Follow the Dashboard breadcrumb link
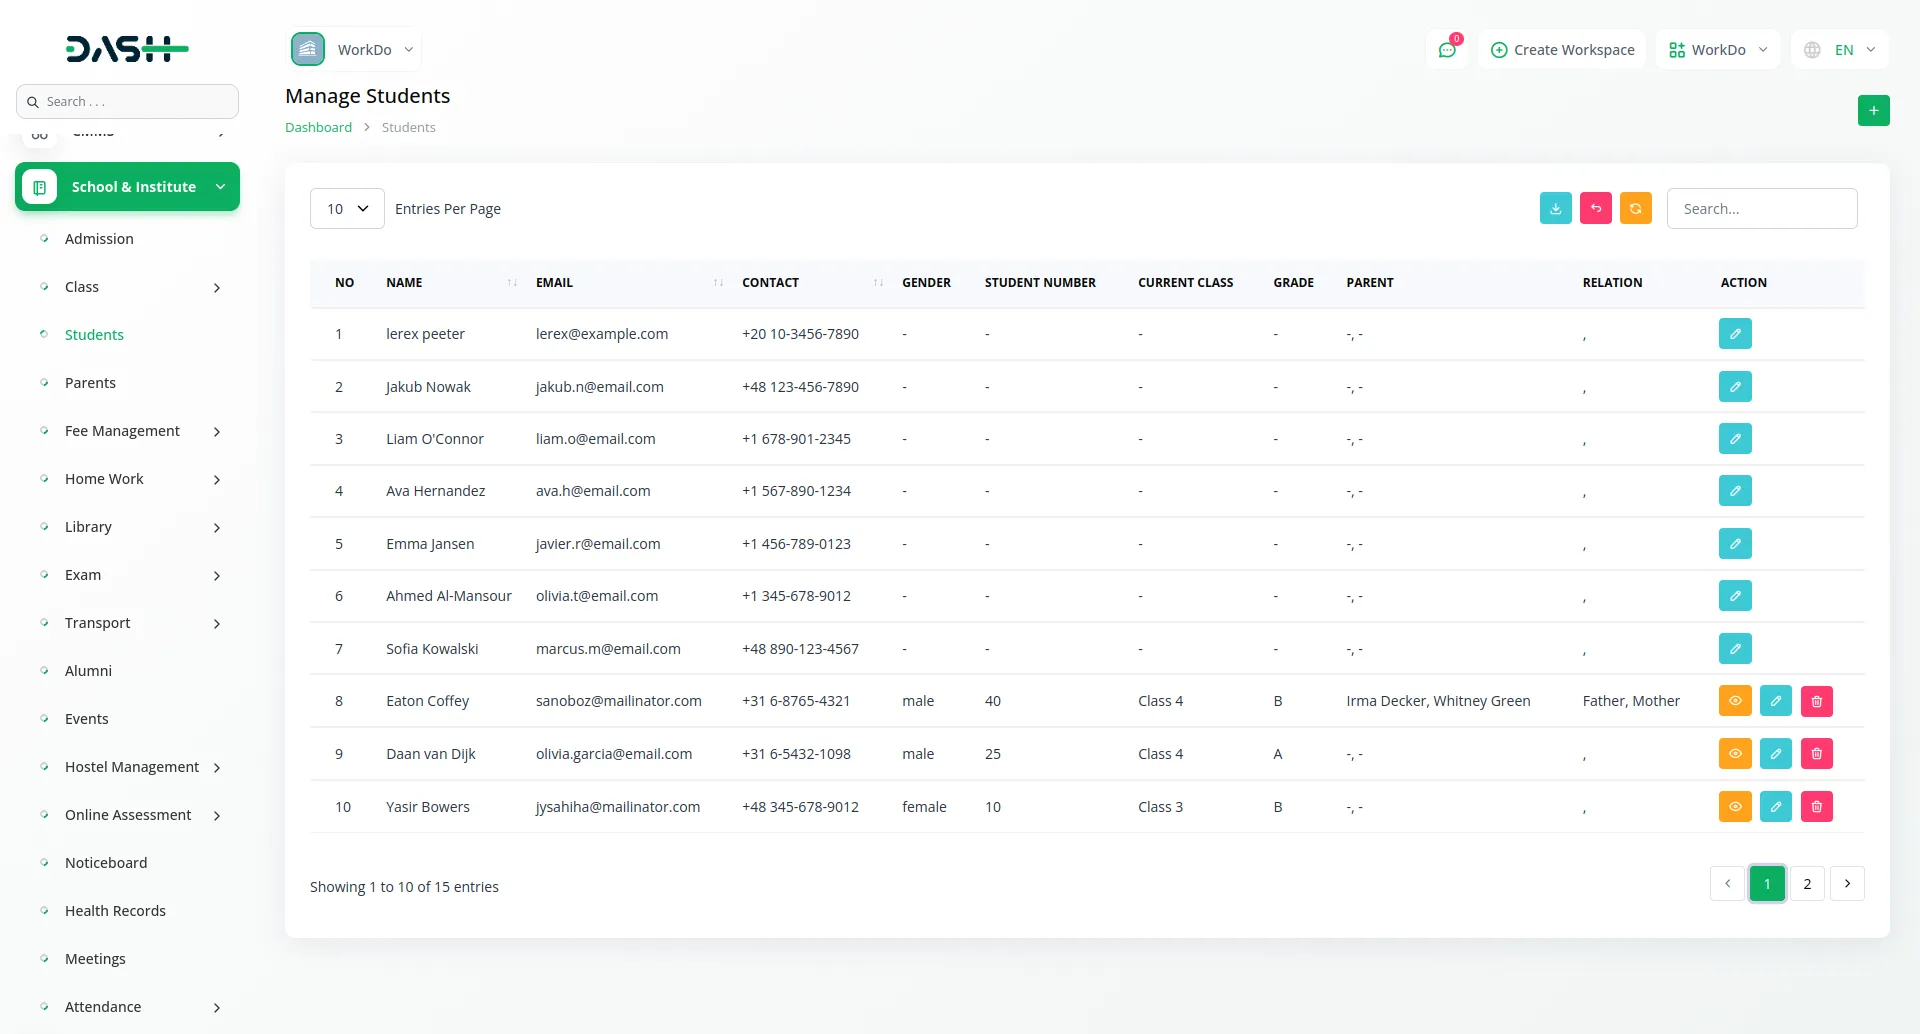This screenshot has width=1920, height=1034. 318,127
